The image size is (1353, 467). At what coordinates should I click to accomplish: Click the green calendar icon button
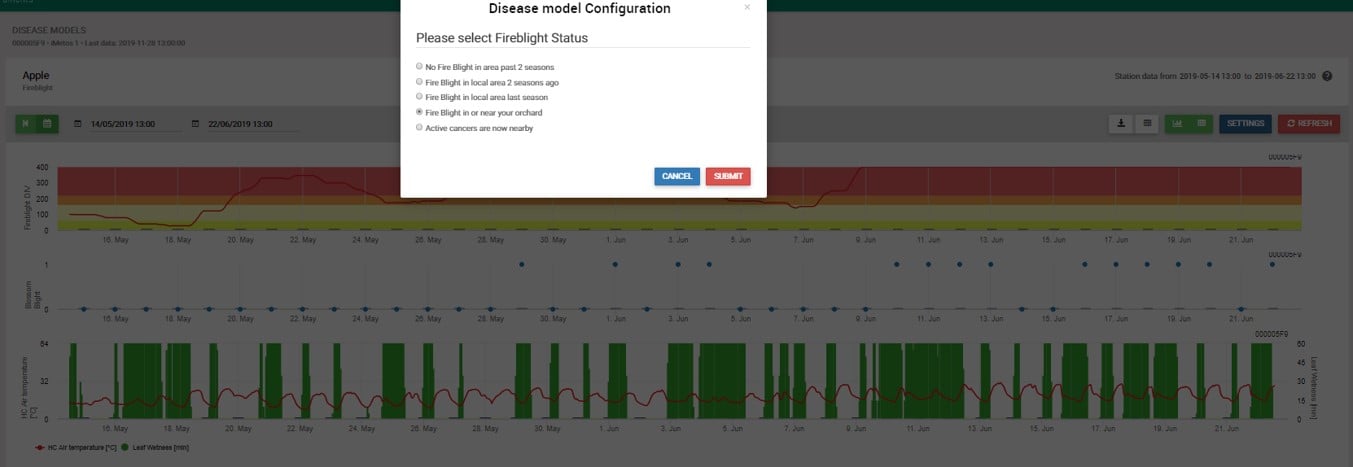click(x=47, y=124)
